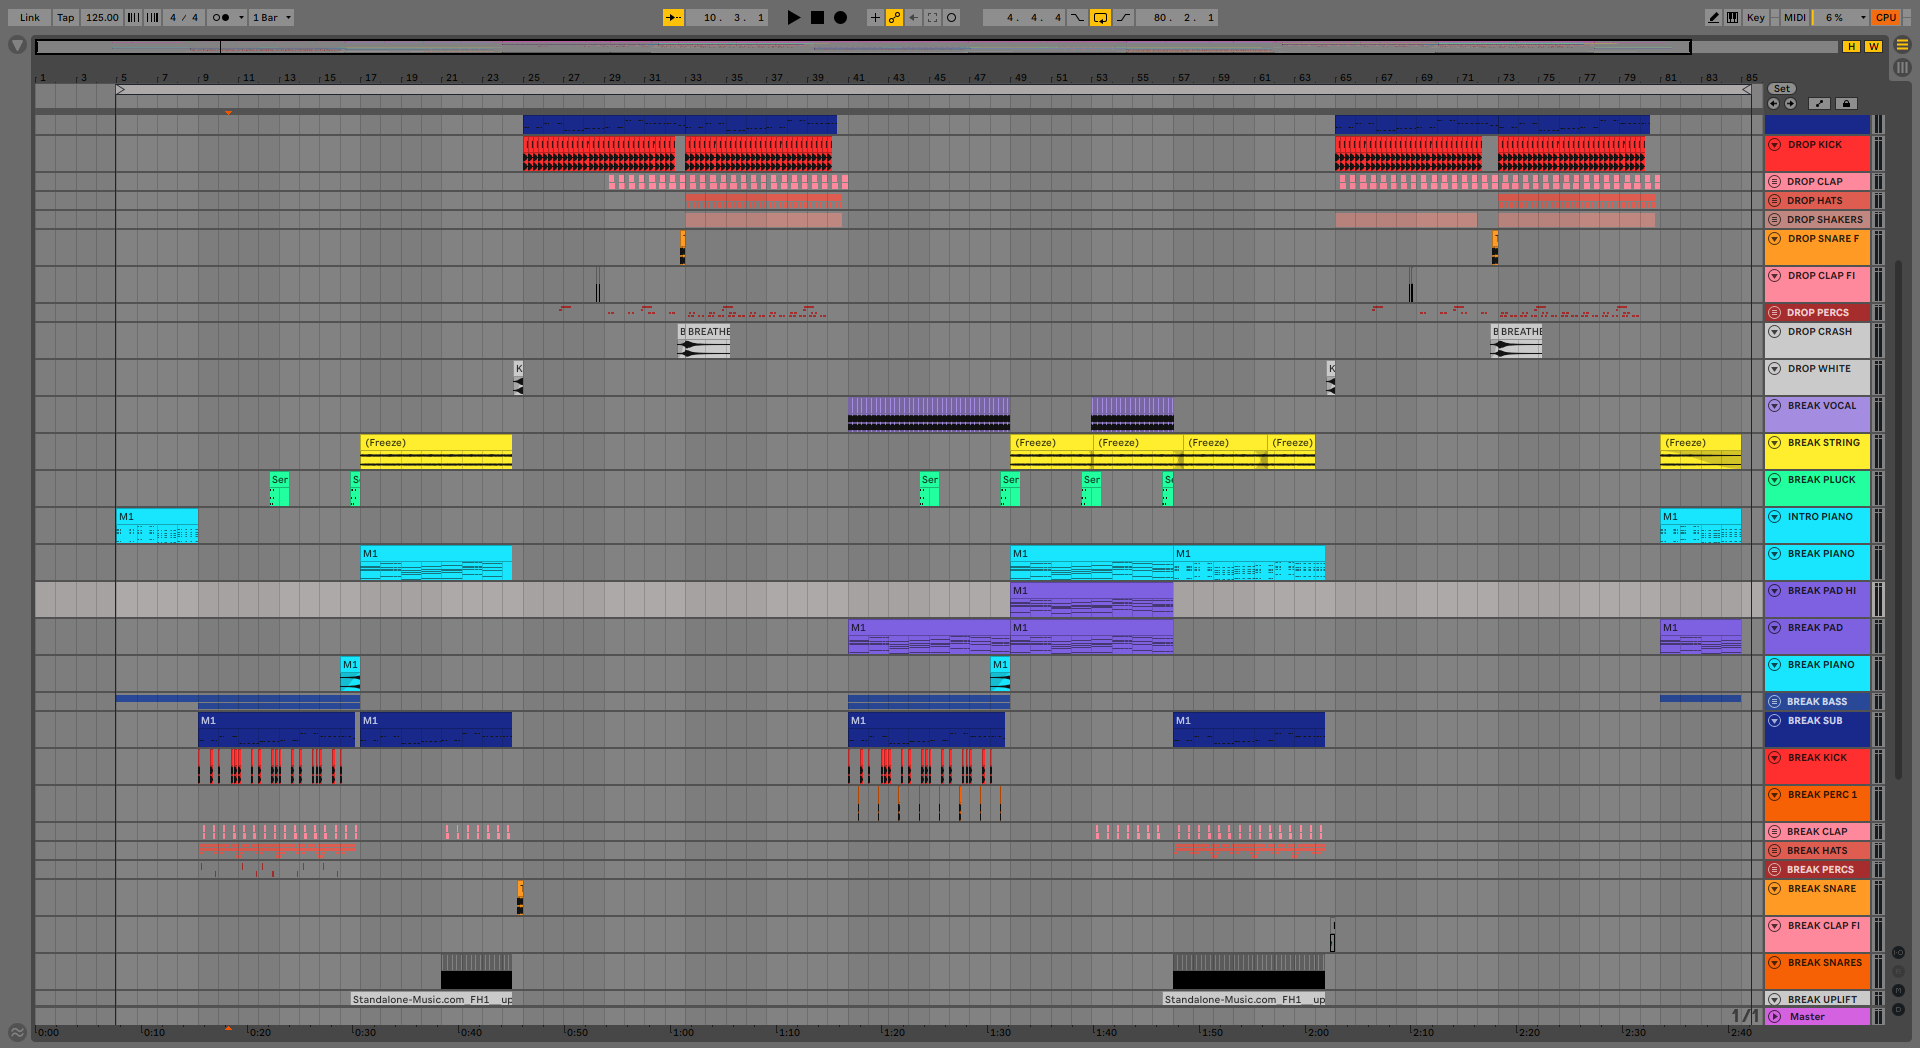Toggle the MIDI Map Mode switch

coord(1795,17)
